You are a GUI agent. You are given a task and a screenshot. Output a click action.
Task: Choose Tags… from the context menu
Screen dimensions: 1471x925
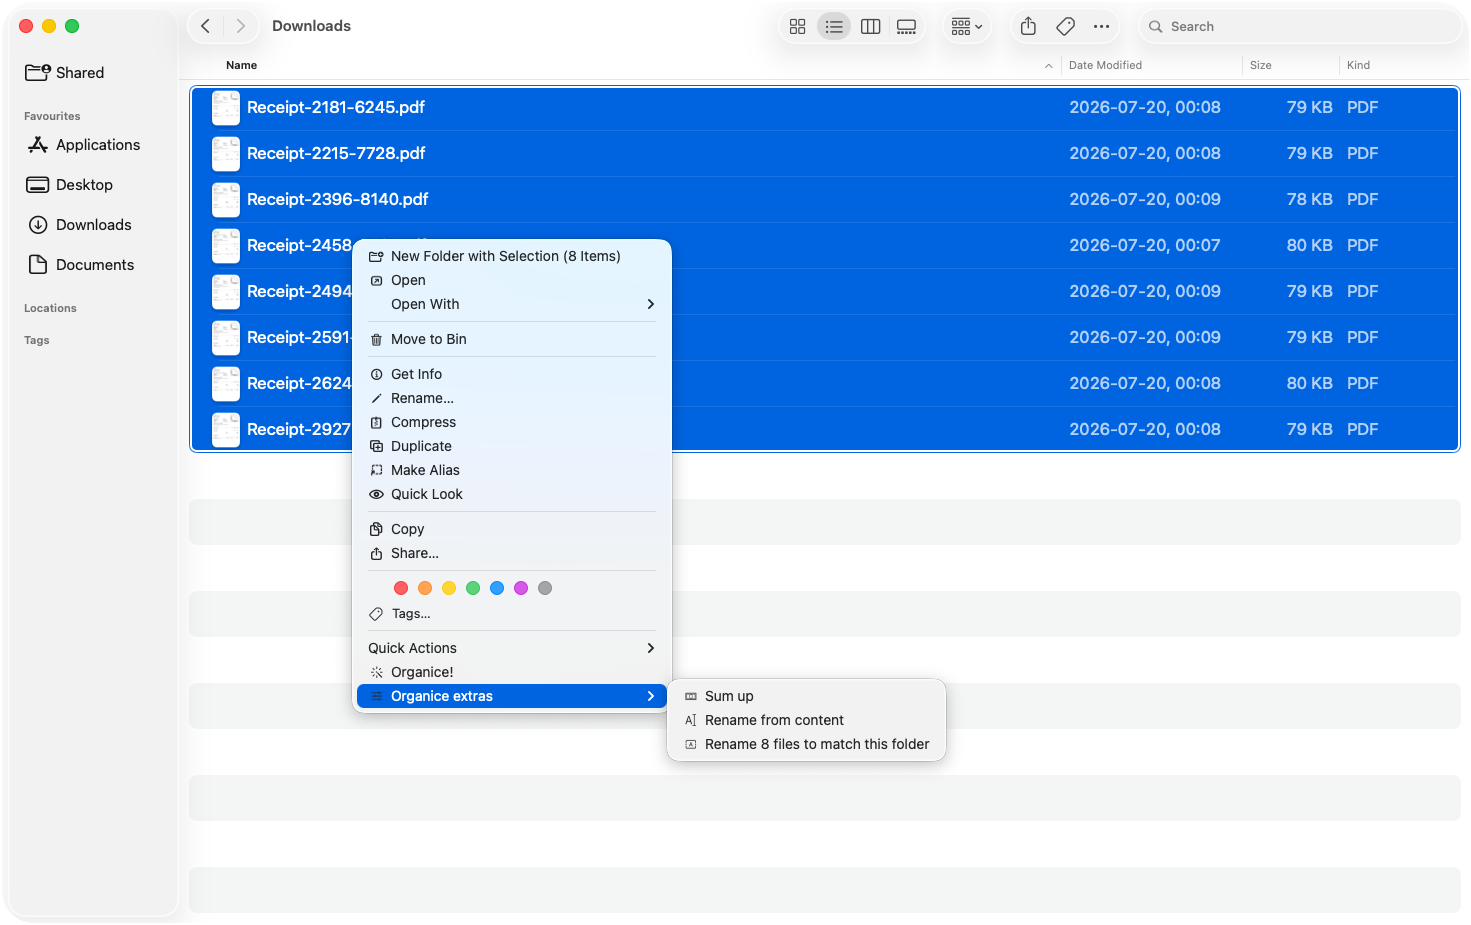click(x=511, y=614)
